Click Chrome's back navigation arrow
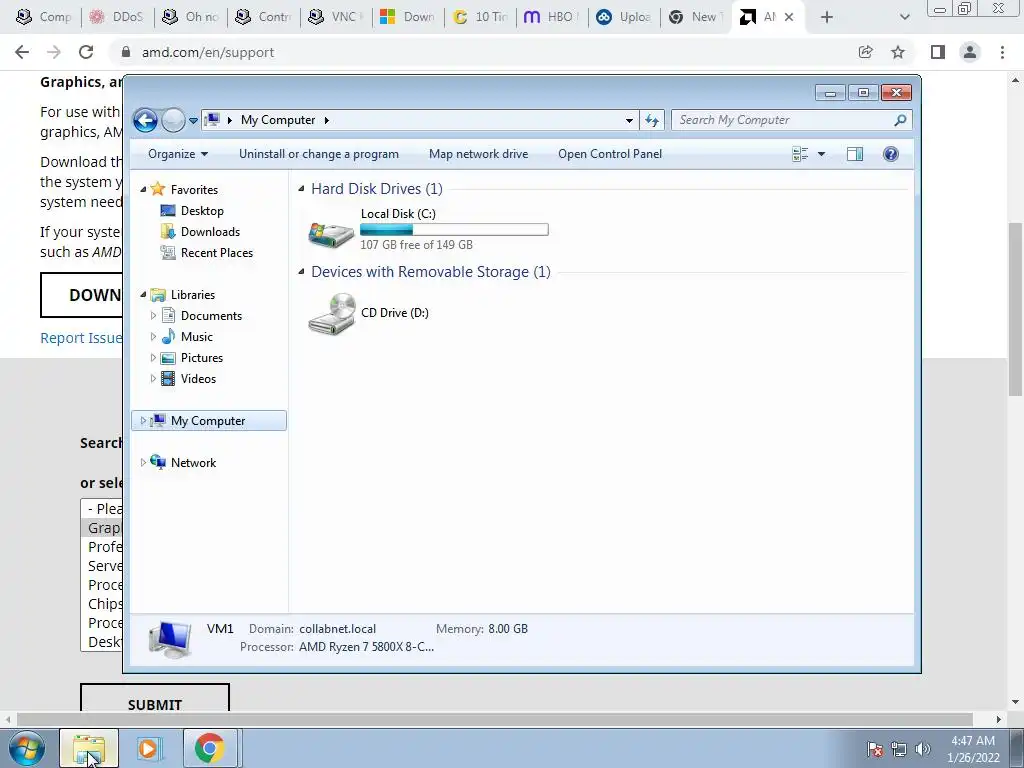This screenshot has width=1024, height=768. (x=22, y=52)
